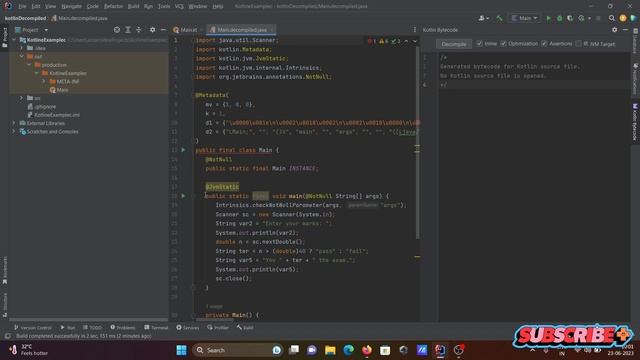Open the Build menu
The image size is (640, 360).
point(133,7)
